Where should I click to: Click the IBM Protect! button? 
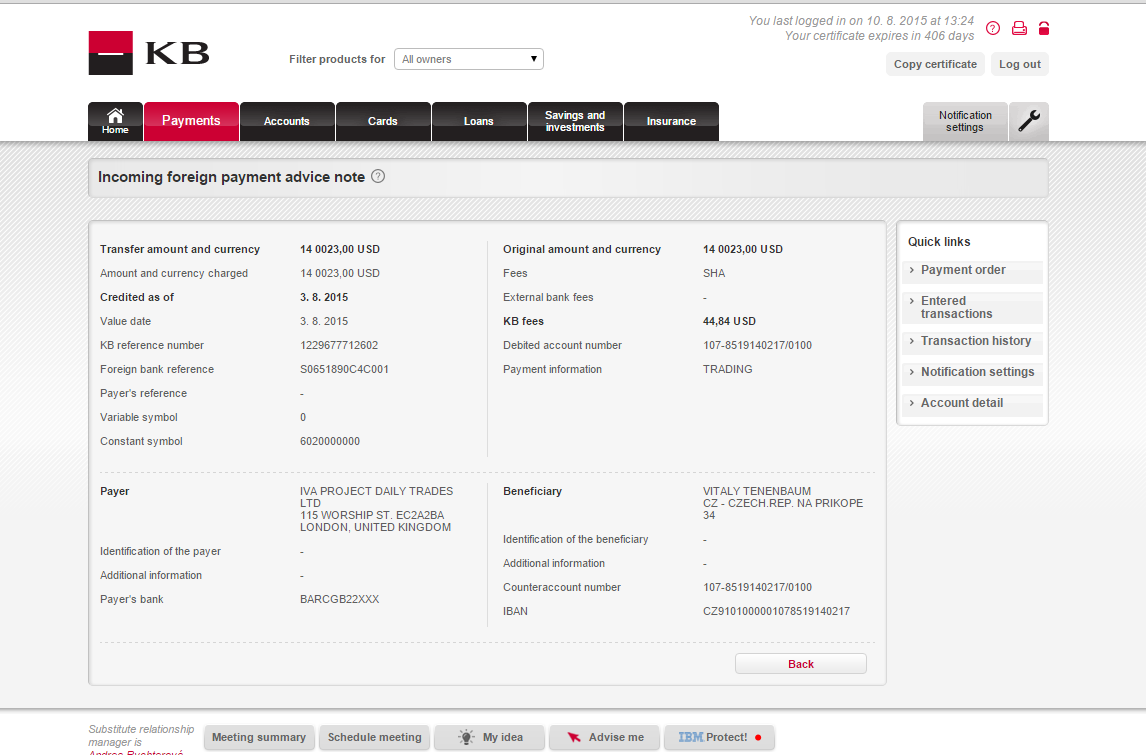pos(719,737)
